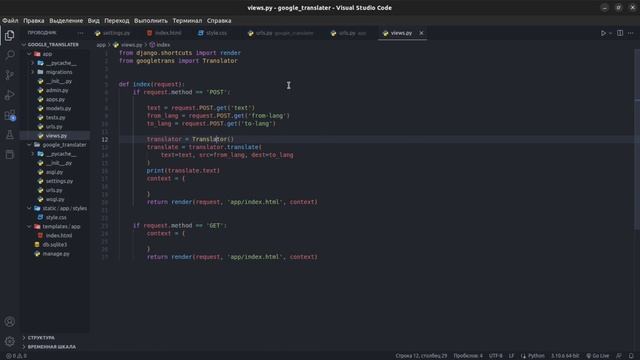Image resolution: width=640 pixels, height=360 pixels.
Task: Open models.py in Explorer
Action: (58, 109)
